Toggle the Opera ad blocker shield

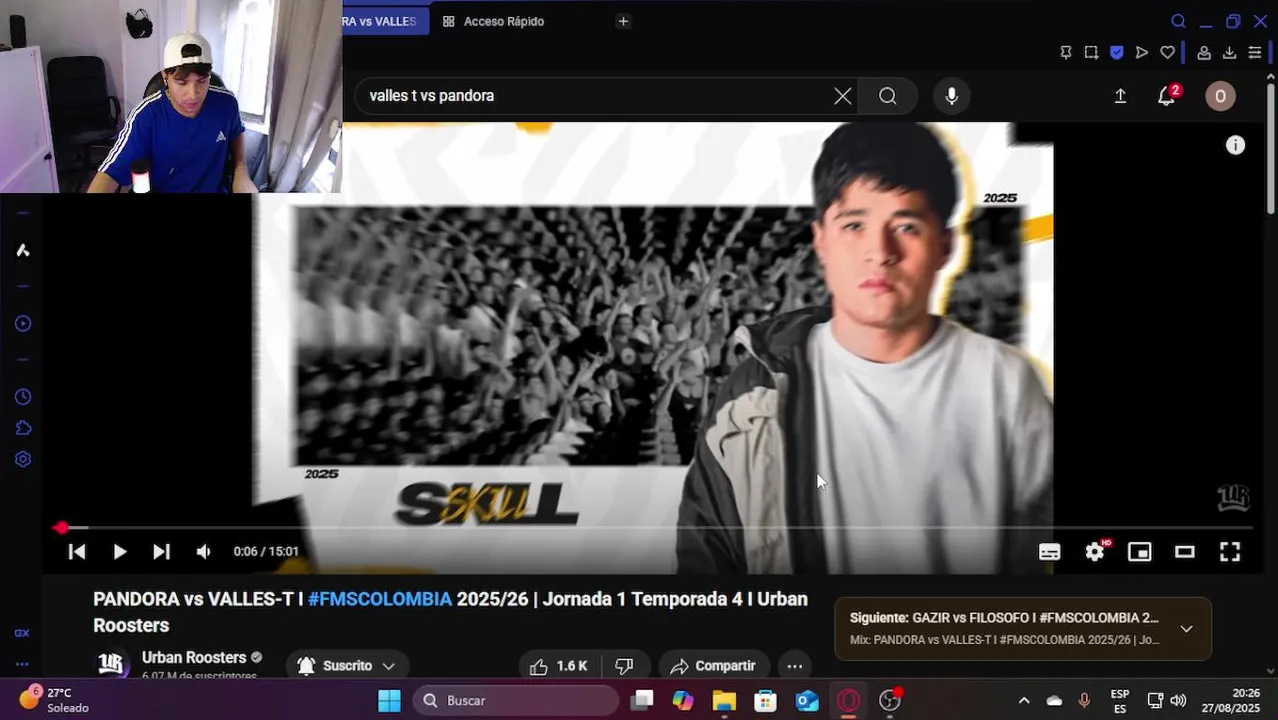pyautogui.click(x=1117, y=53)
